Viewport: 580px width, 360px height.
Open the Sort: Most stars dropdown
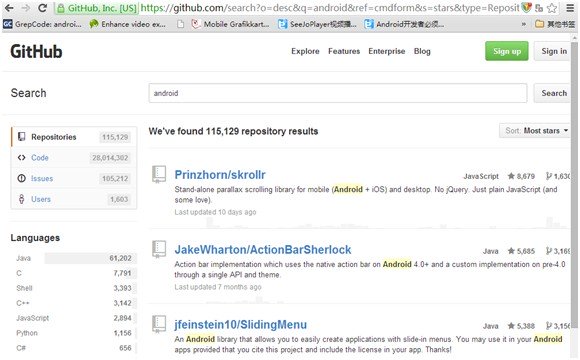535,131
